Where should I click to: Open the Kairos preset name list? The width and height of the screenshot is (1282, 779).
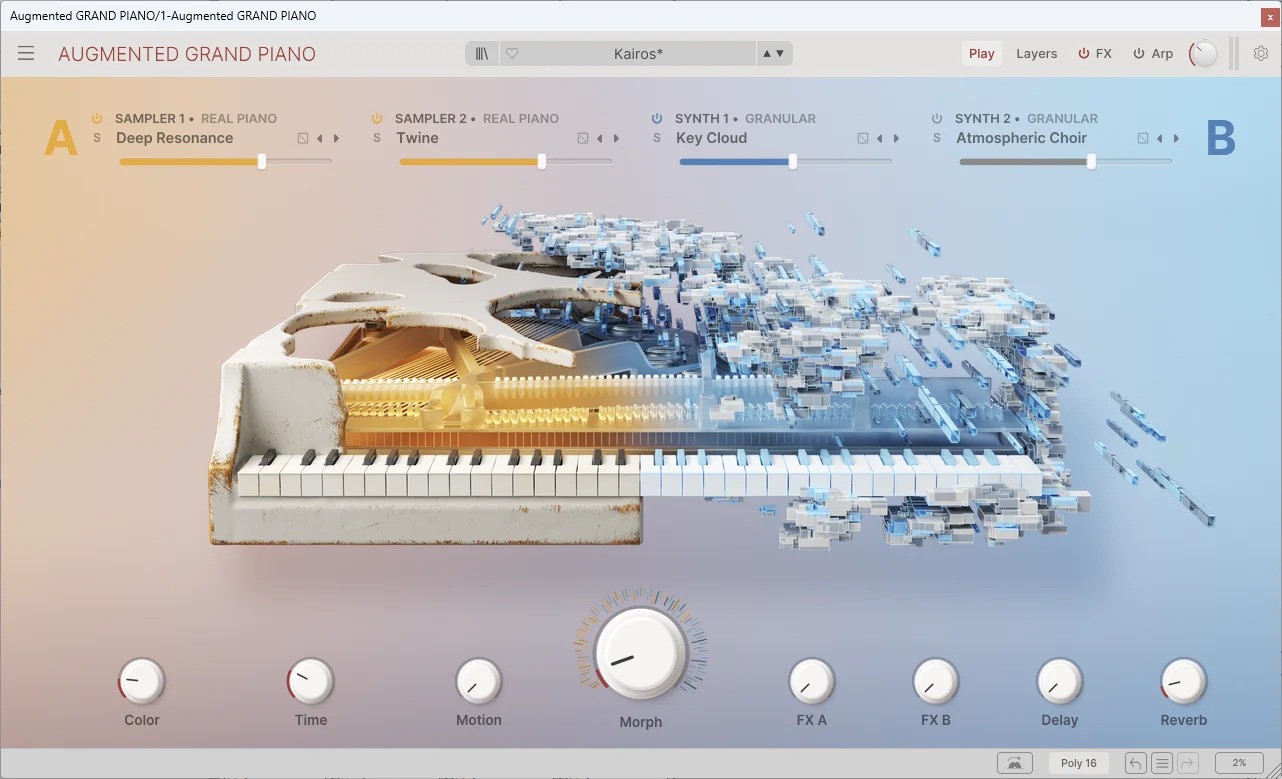point(638,54)
